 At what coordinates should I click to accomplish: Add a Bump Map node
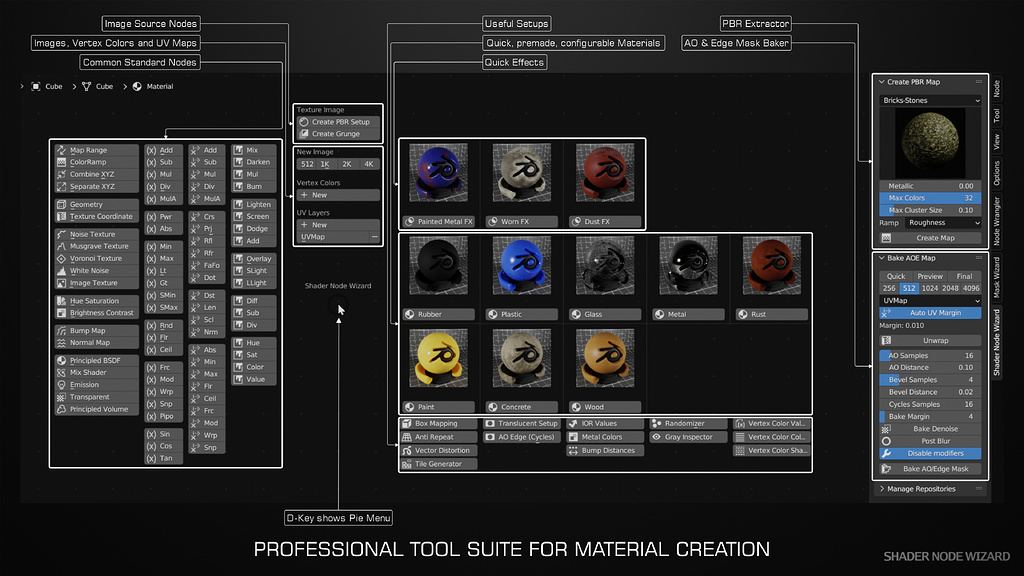tap(97, 330)
